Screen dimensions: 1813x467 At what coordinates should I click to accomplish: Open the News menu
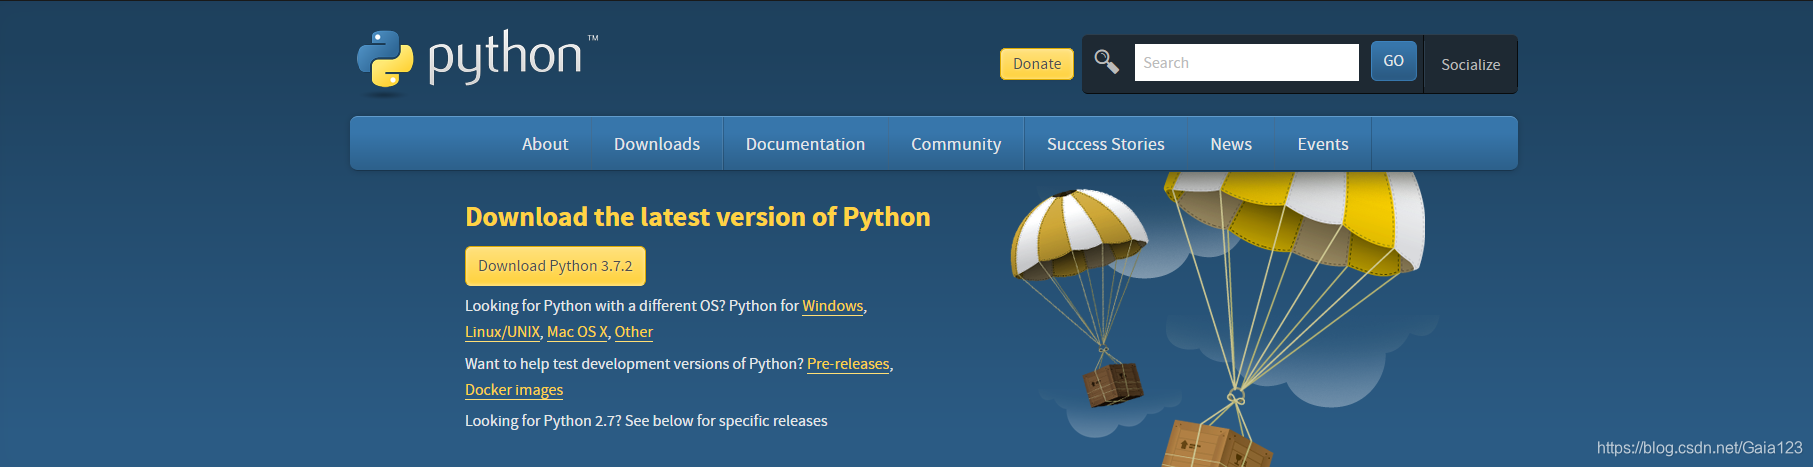tap(1231, 144)
